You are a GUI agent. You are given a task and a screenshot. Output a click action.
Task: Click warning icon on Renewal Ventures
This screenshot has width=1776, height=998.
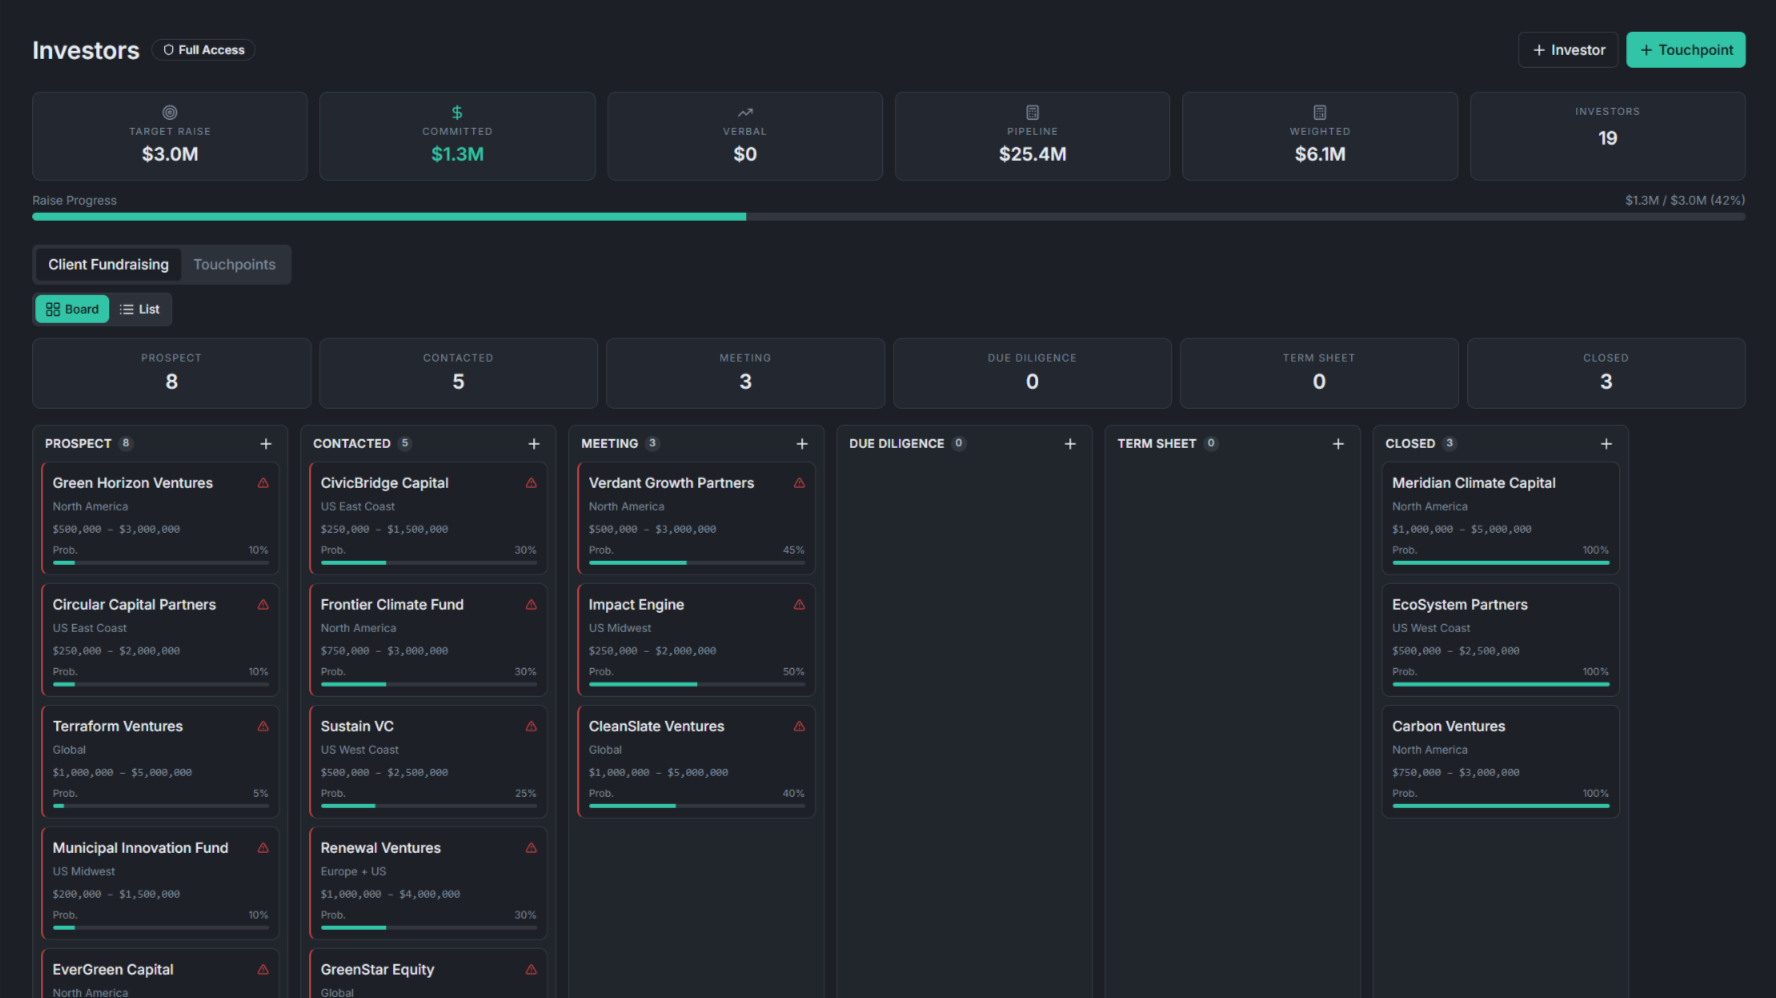(531, 848)
